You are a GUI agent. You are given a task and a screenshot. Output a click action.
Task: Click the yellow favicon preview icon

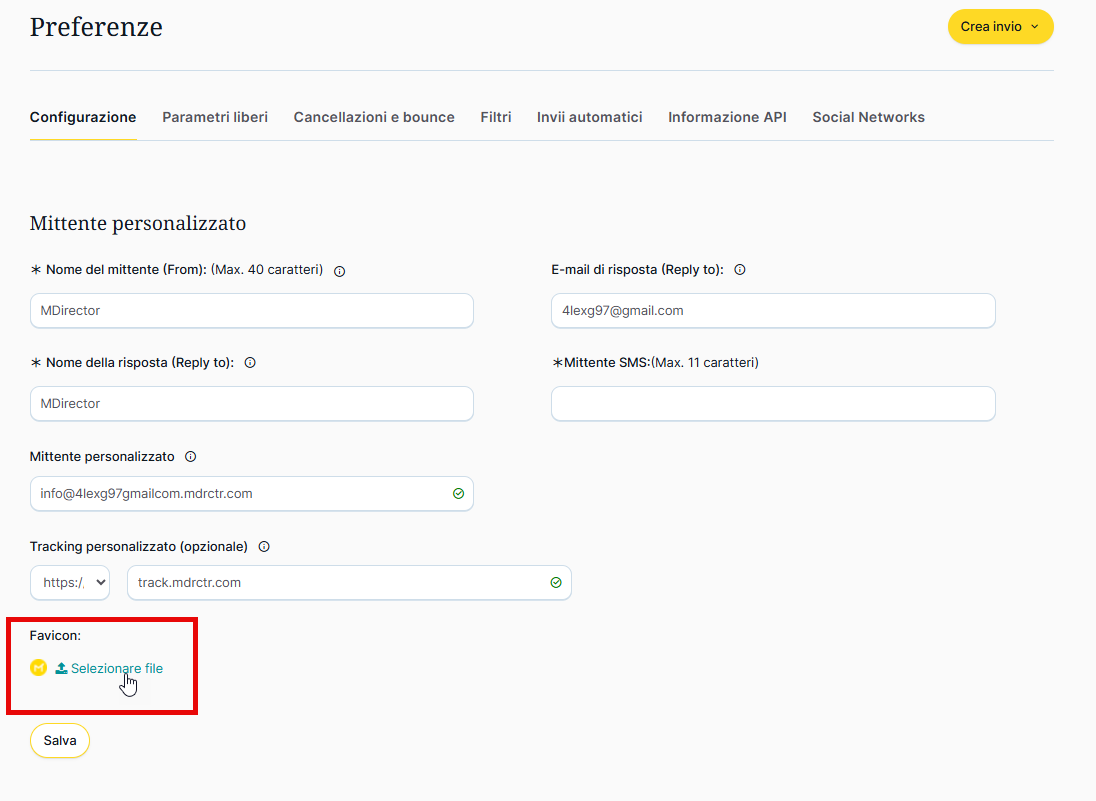(x=39, y=668)
